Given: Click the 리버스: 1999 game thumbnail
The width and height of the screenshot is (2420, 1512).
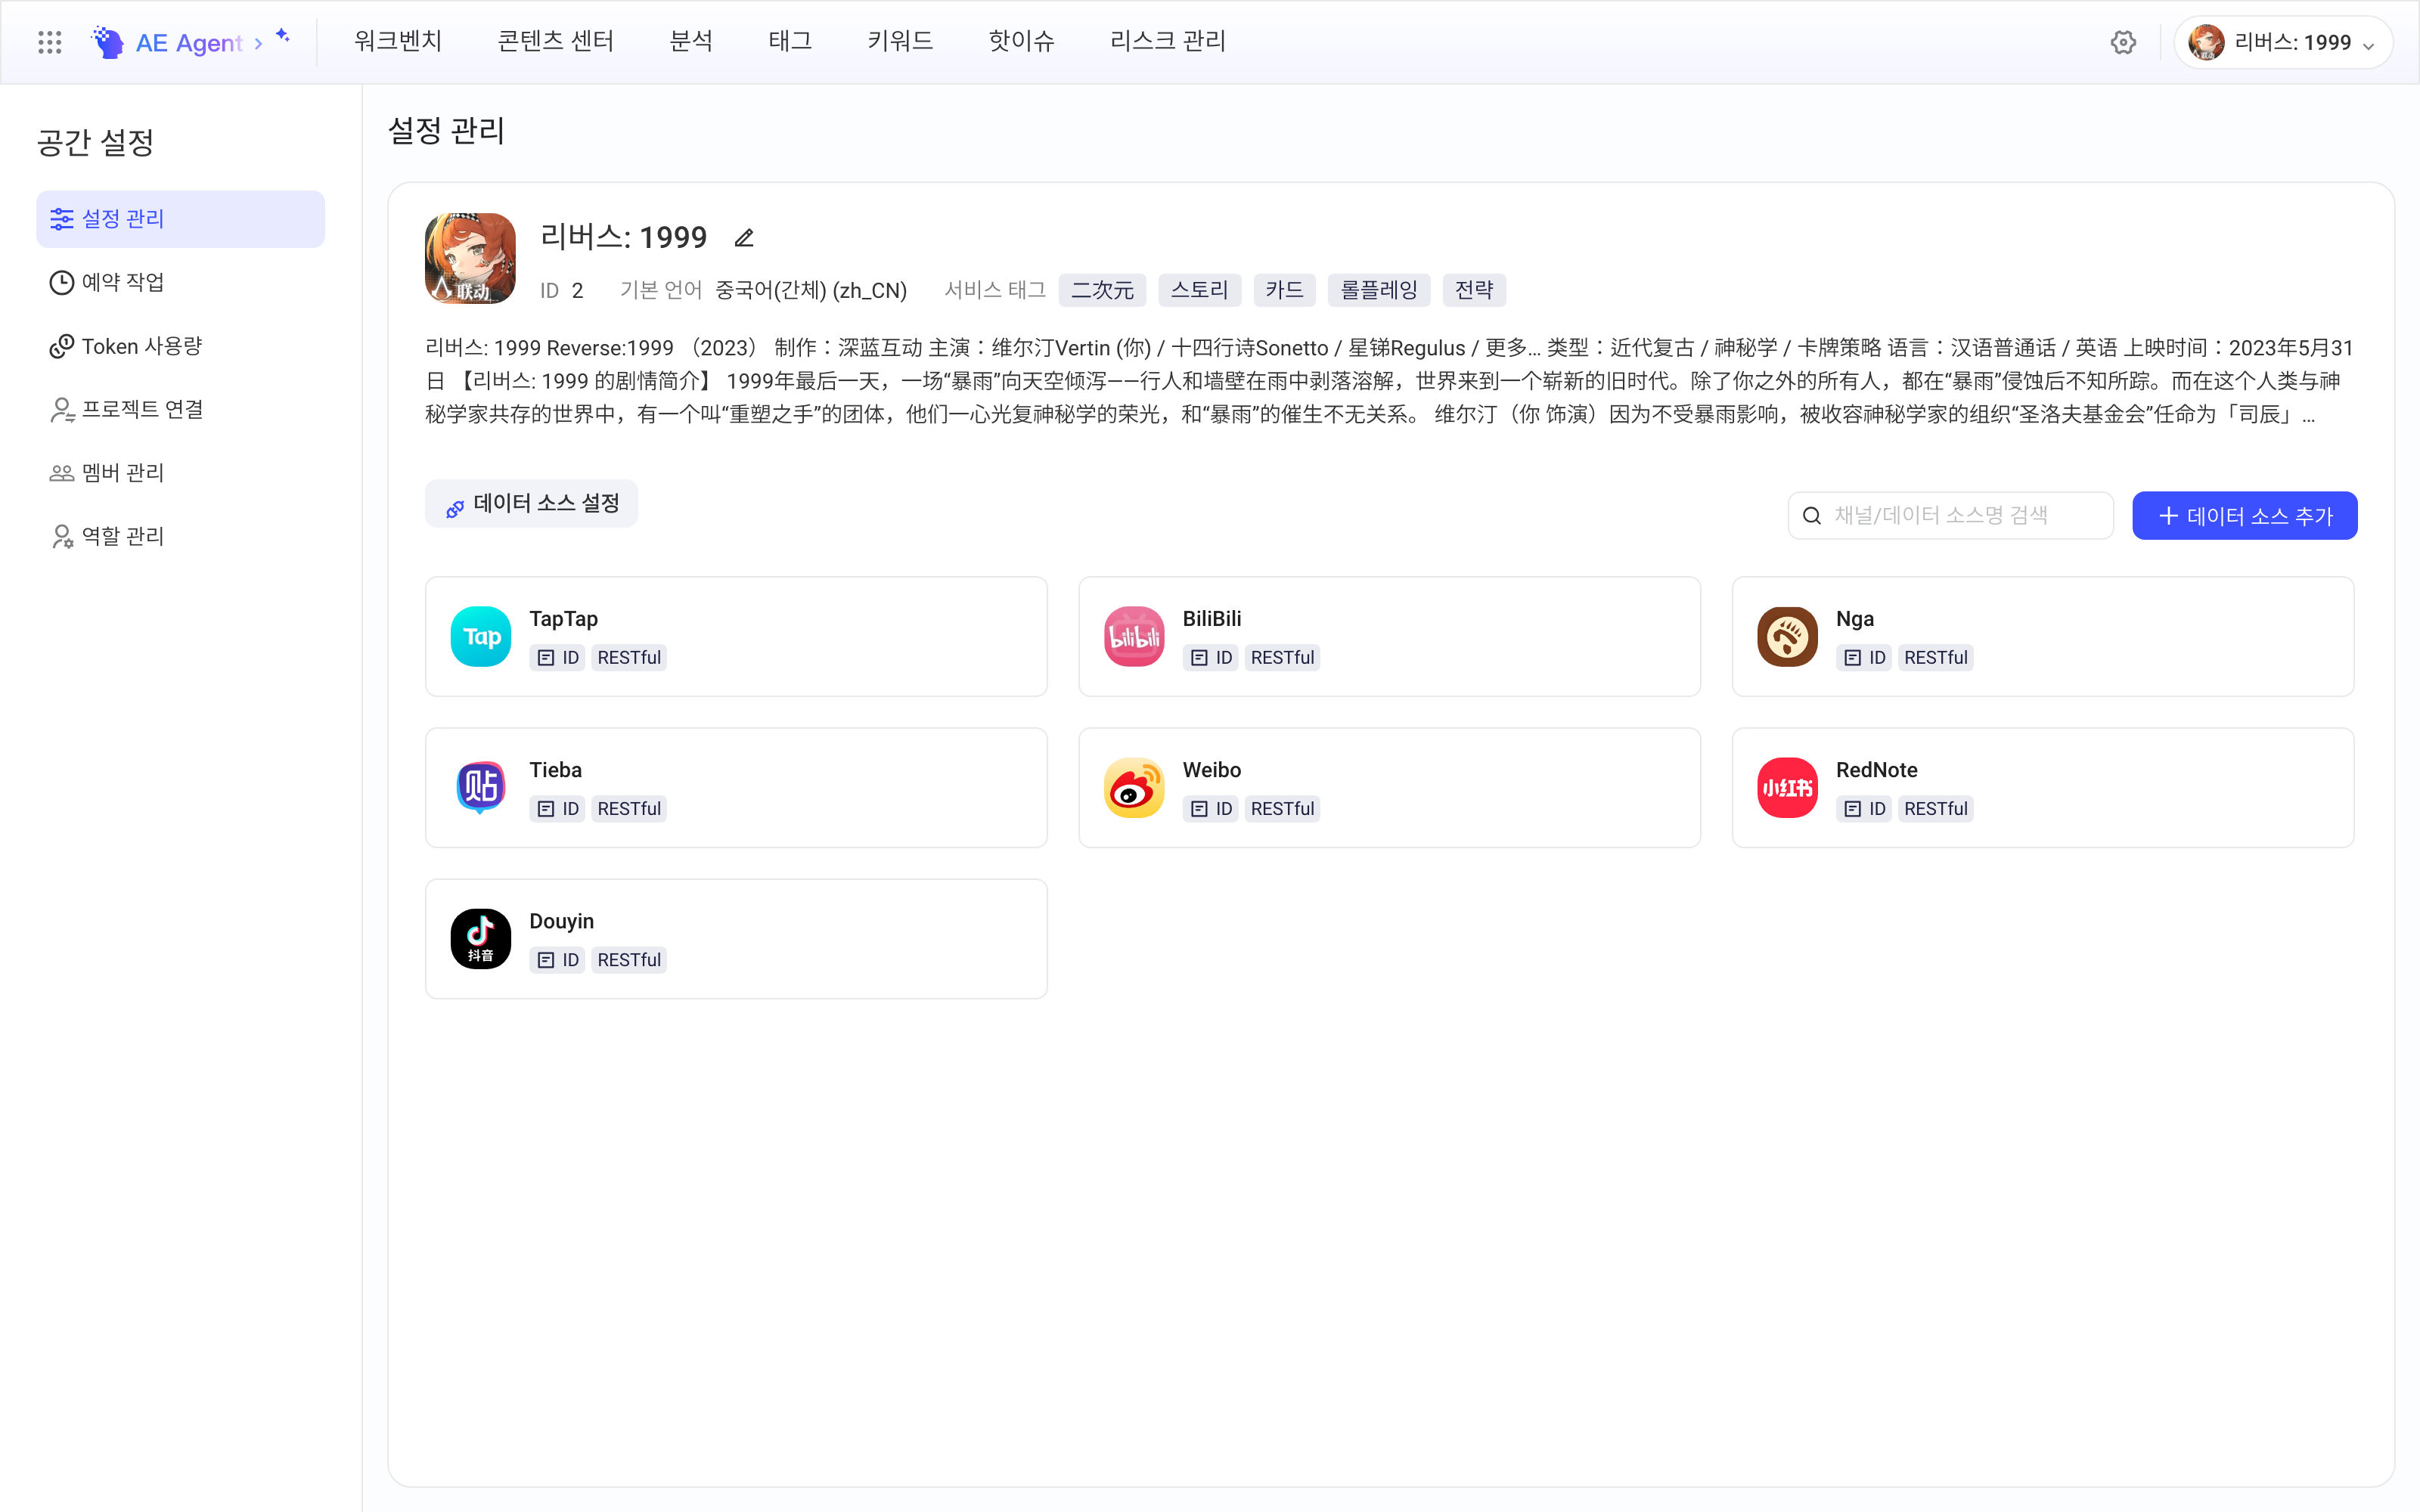Looking at the screenshot, I should click(x=470, y=258).
